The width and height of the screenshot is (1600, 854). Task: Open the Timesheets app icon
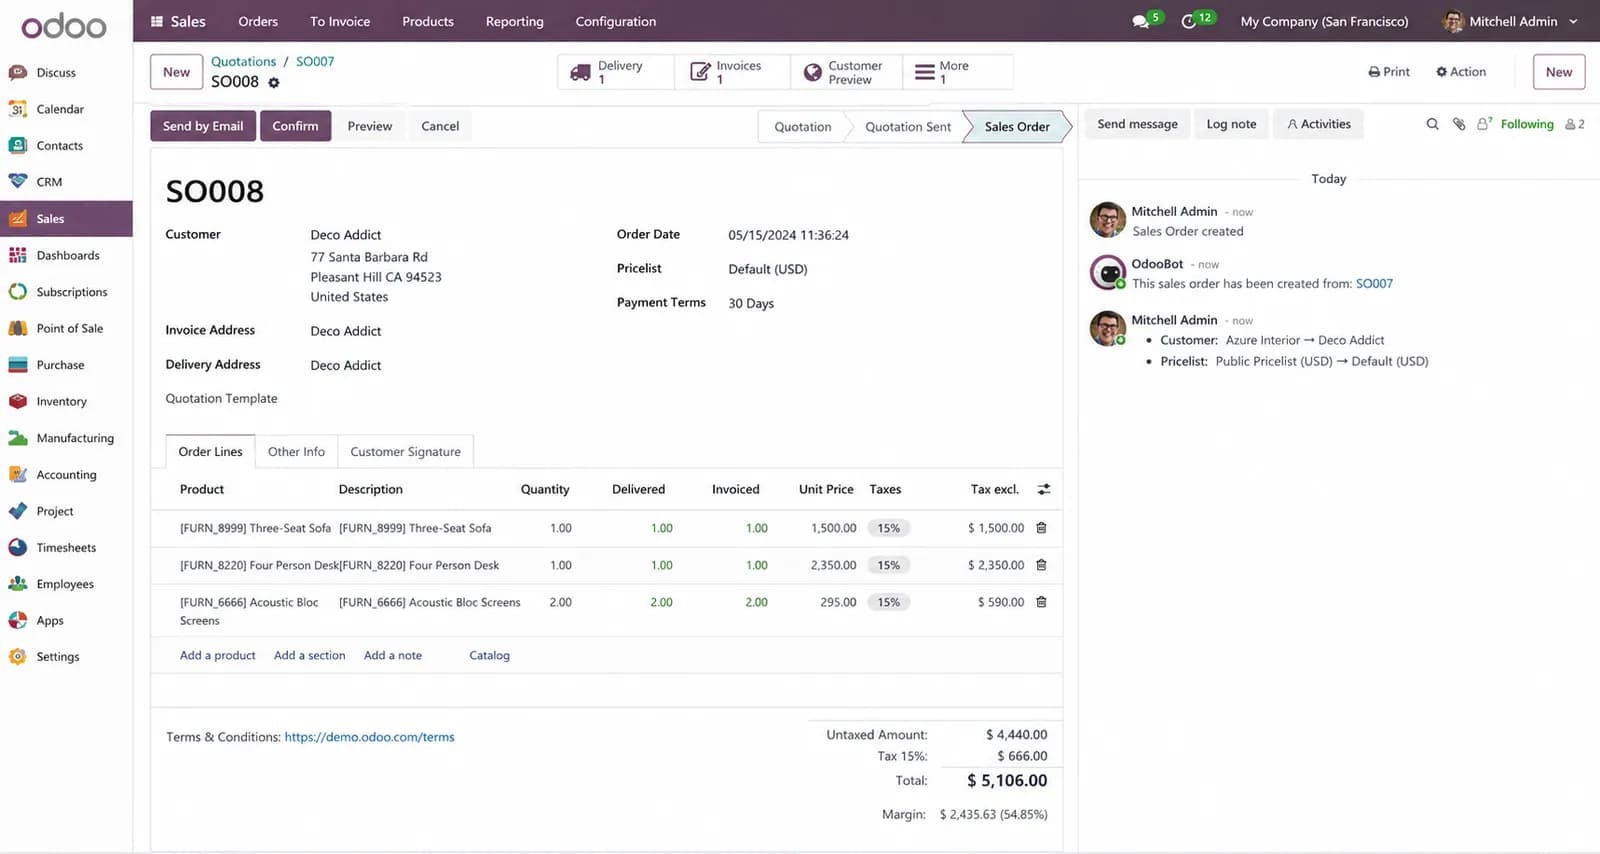[x=18, y=548]
